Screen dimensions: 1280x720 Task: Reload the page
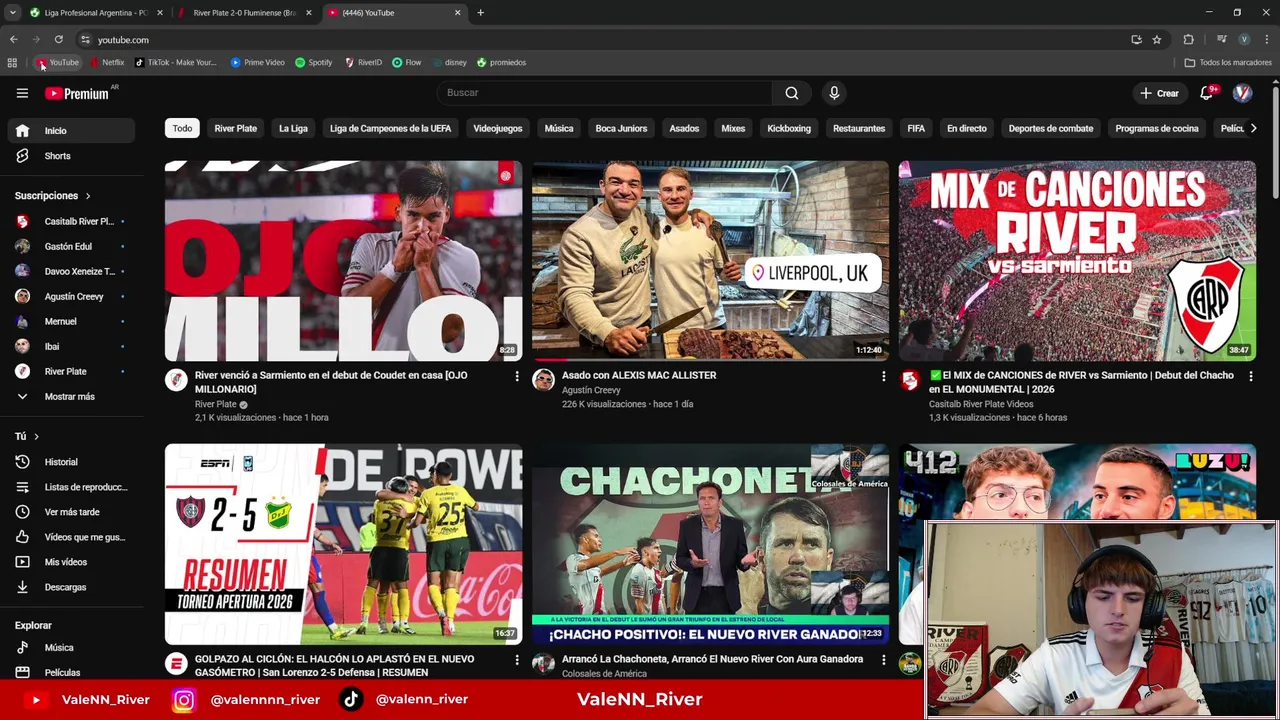tap(59, 40)
